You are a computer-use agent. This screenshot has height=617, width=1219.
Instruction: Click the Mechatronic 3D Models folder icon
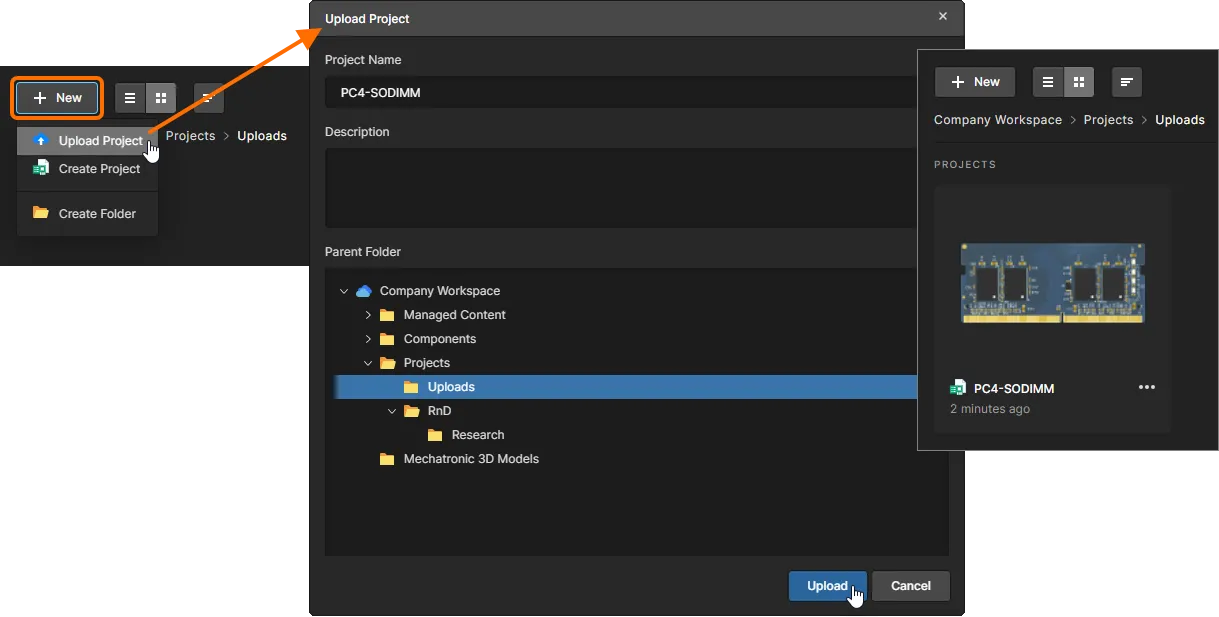pyautogui.click(x=387, y=459)
